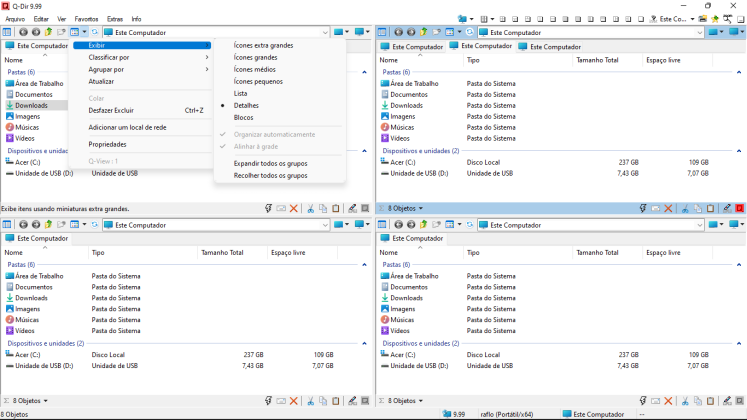The image size is (747, 420).
Task: Open the Extras menu
Action: click(x=115, y=19)
